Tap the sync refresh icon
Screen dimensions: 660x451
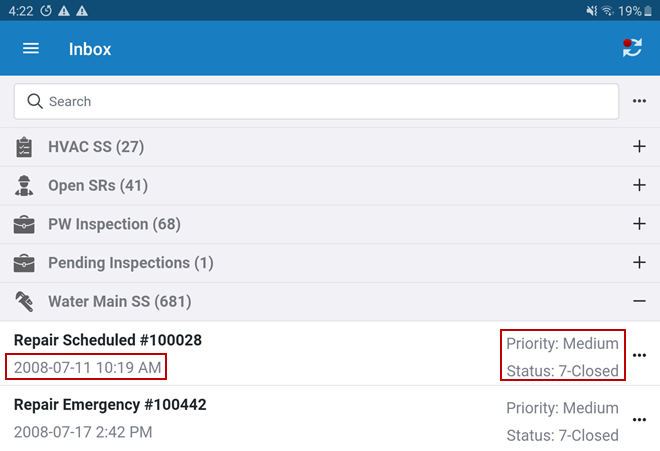(632, 48)
